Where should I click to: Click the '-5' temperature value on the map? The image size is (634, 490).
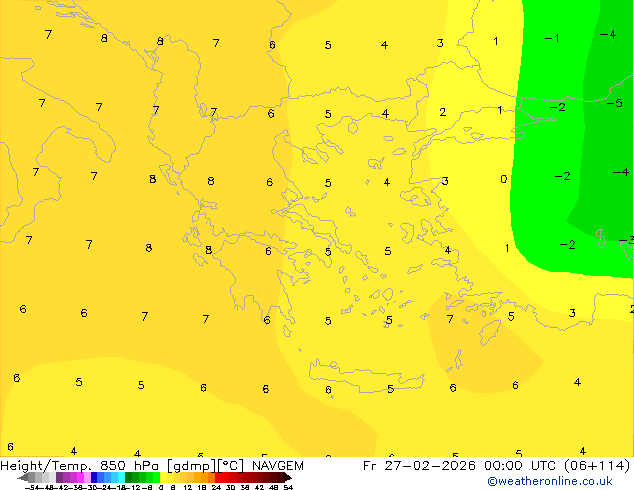click(615, 103)
